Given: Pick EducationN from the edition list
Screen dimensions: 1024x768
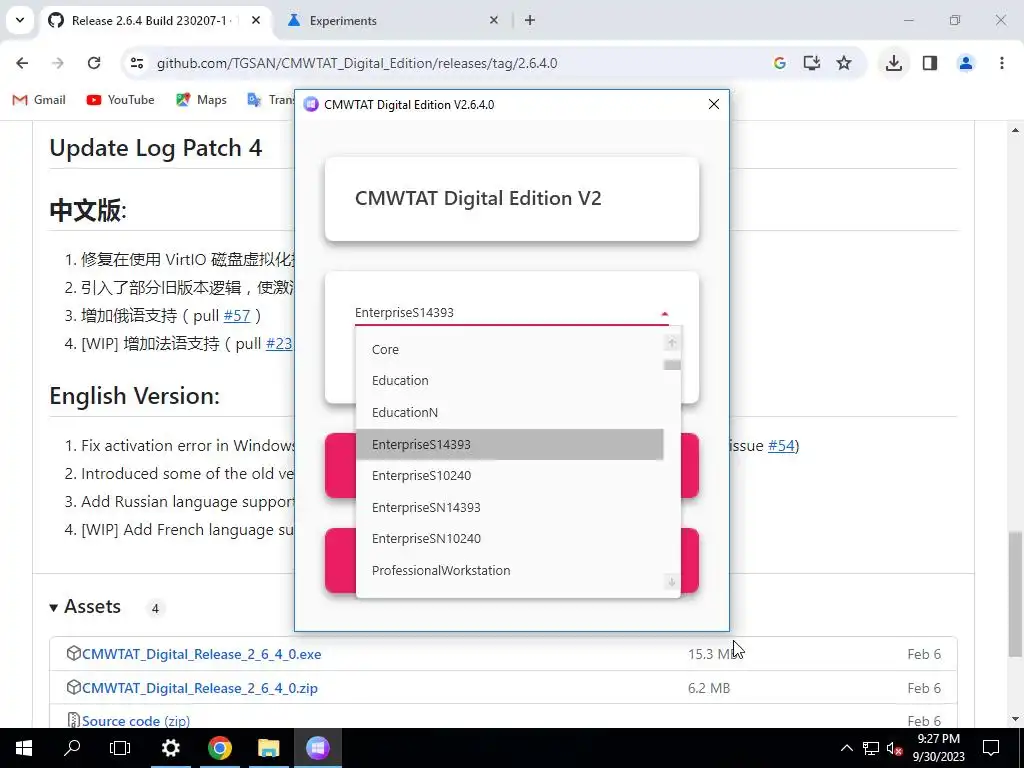Looking at the screenshot, I should pyautogui.click(x=509, y=413).
